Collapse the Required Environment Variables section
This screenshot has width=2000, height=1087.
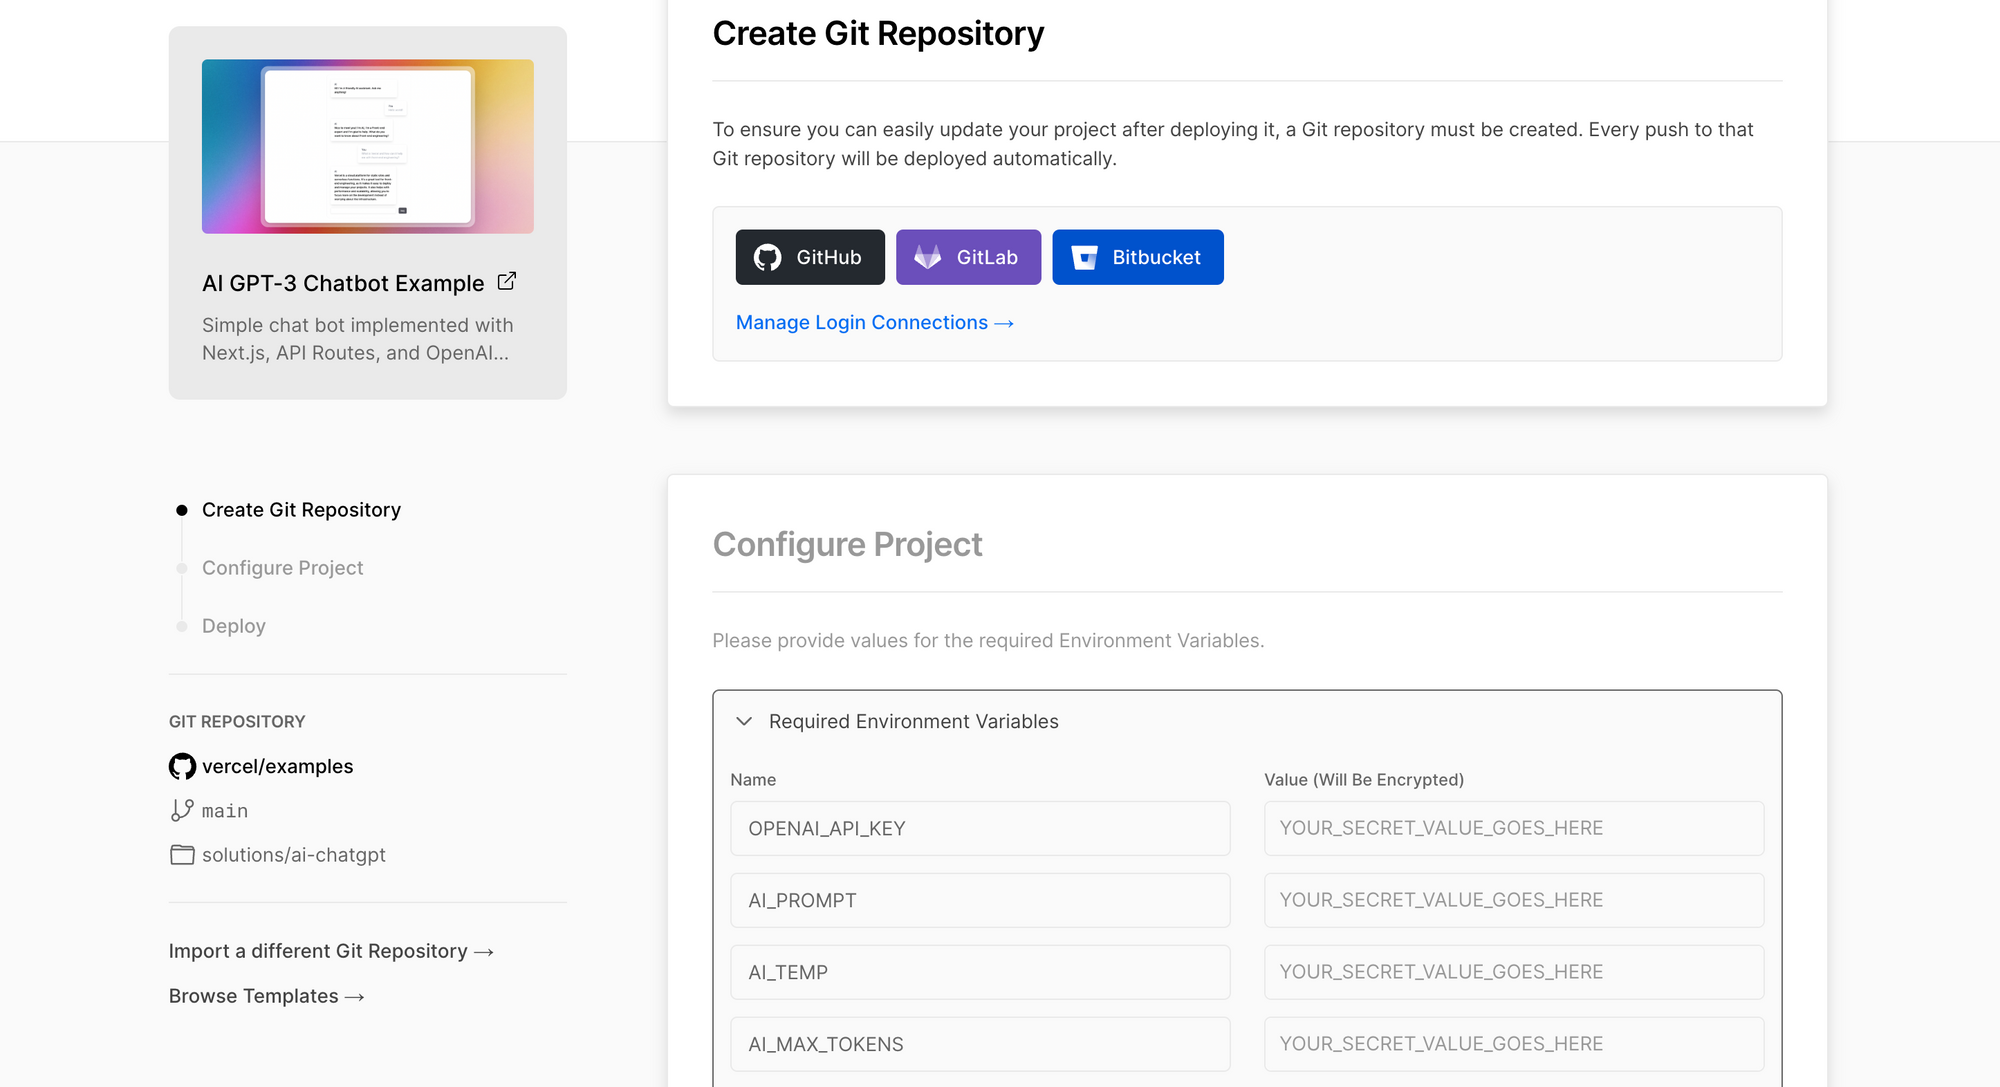[743, 720]
